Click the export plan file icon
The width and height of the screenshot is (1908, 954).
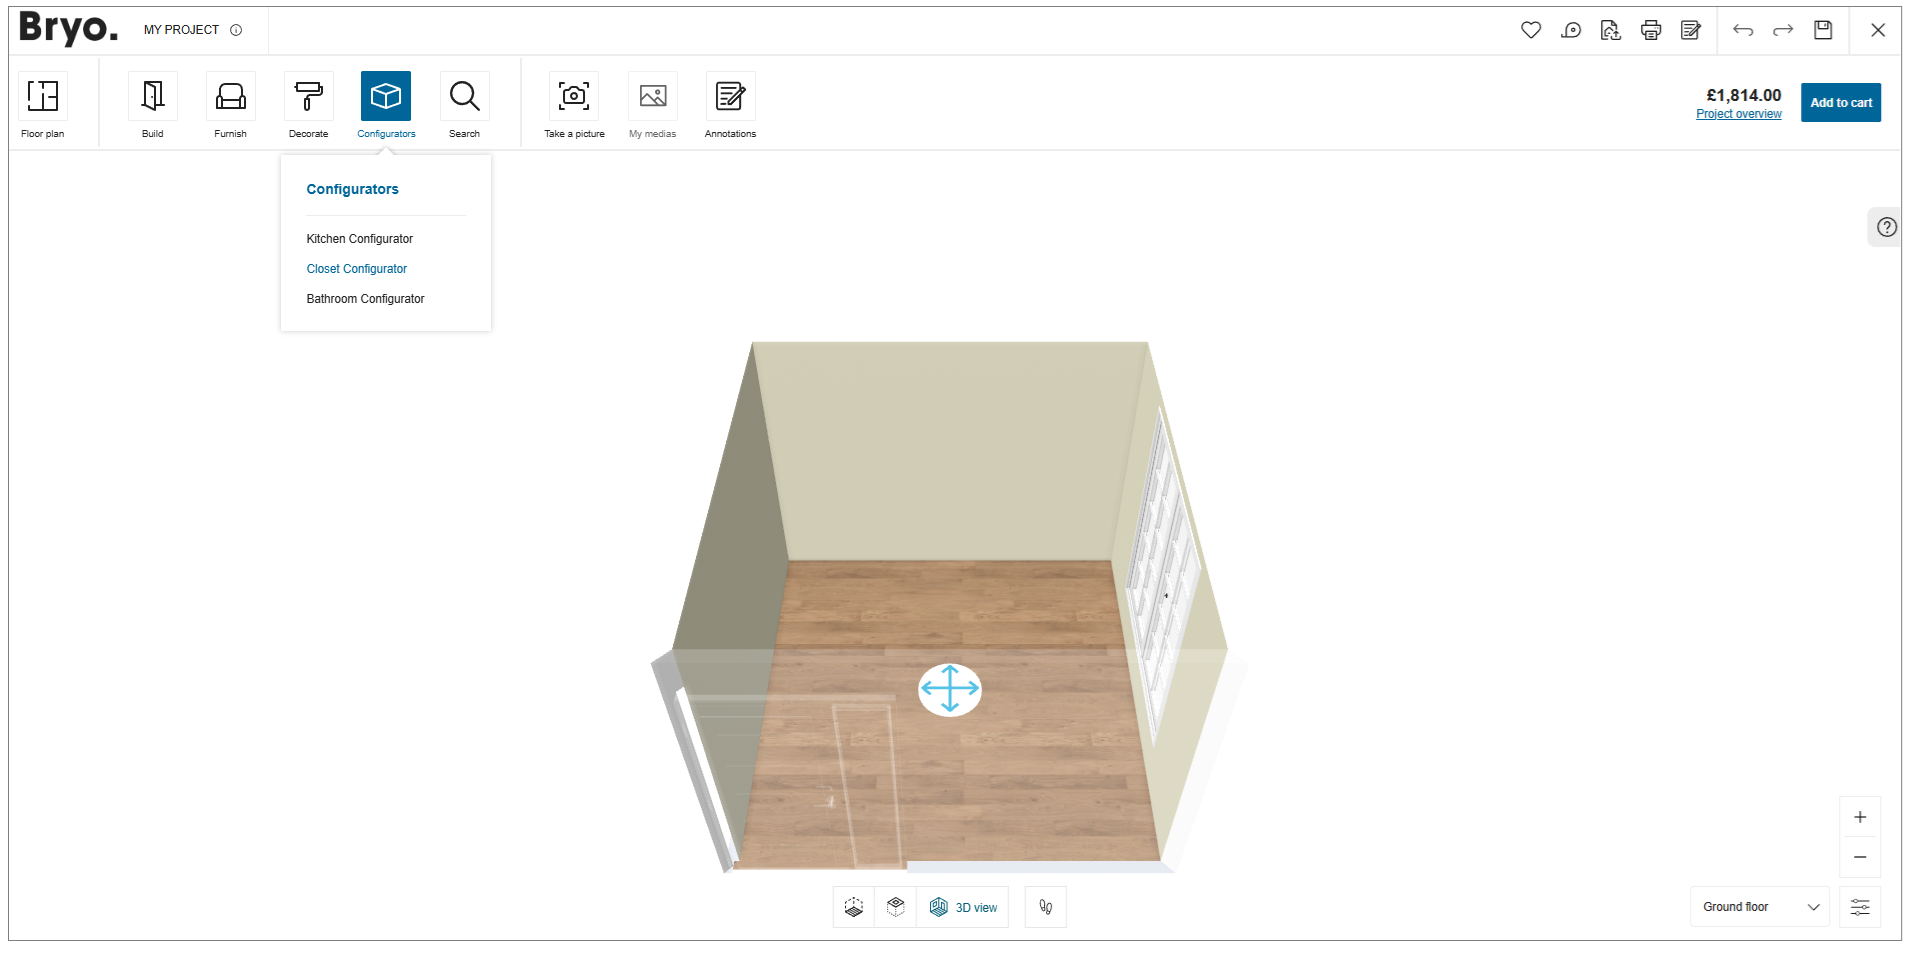pyautogui.click(x=1611, y=30)
